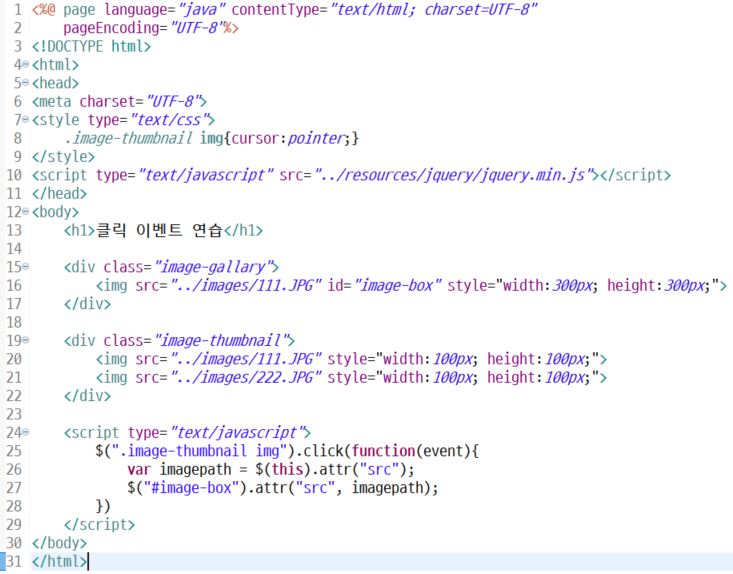Collapse the style block fold on line 7
This screenshot has height=574, width=733.
pyautogui.click(x=26, y=120)
